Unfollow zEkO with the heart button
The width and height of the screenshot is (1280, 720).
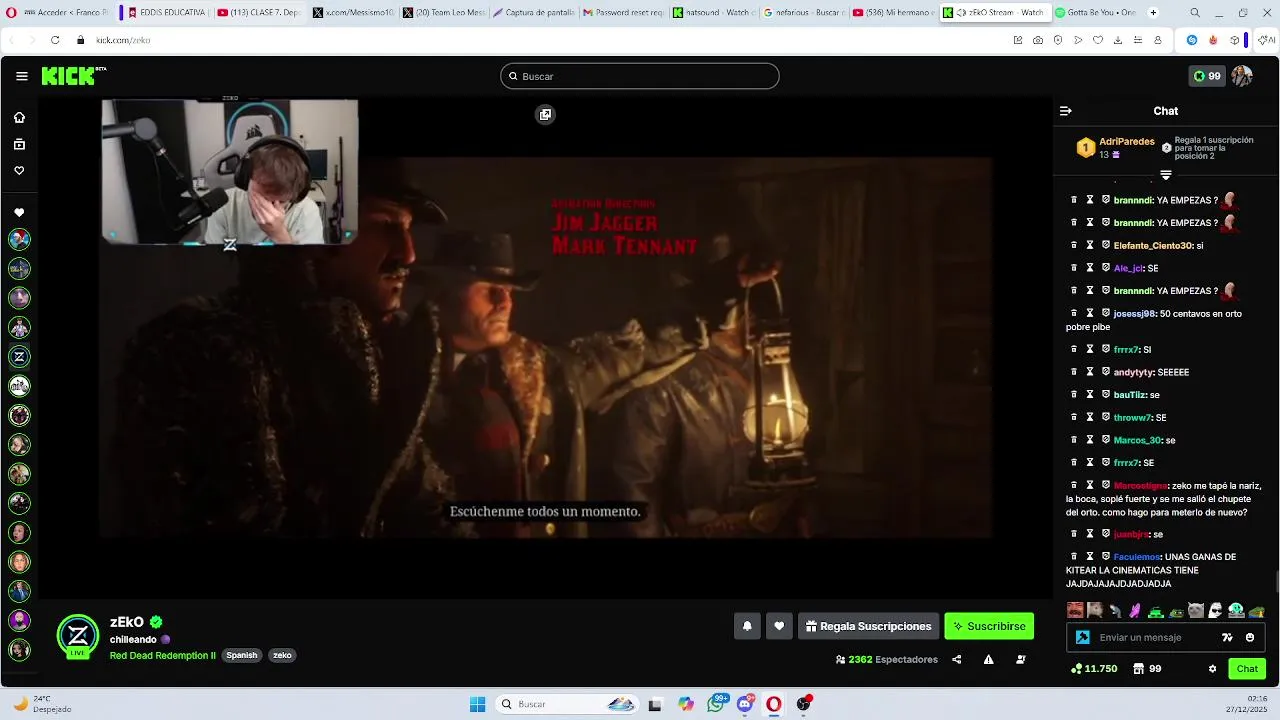point(779,626)
